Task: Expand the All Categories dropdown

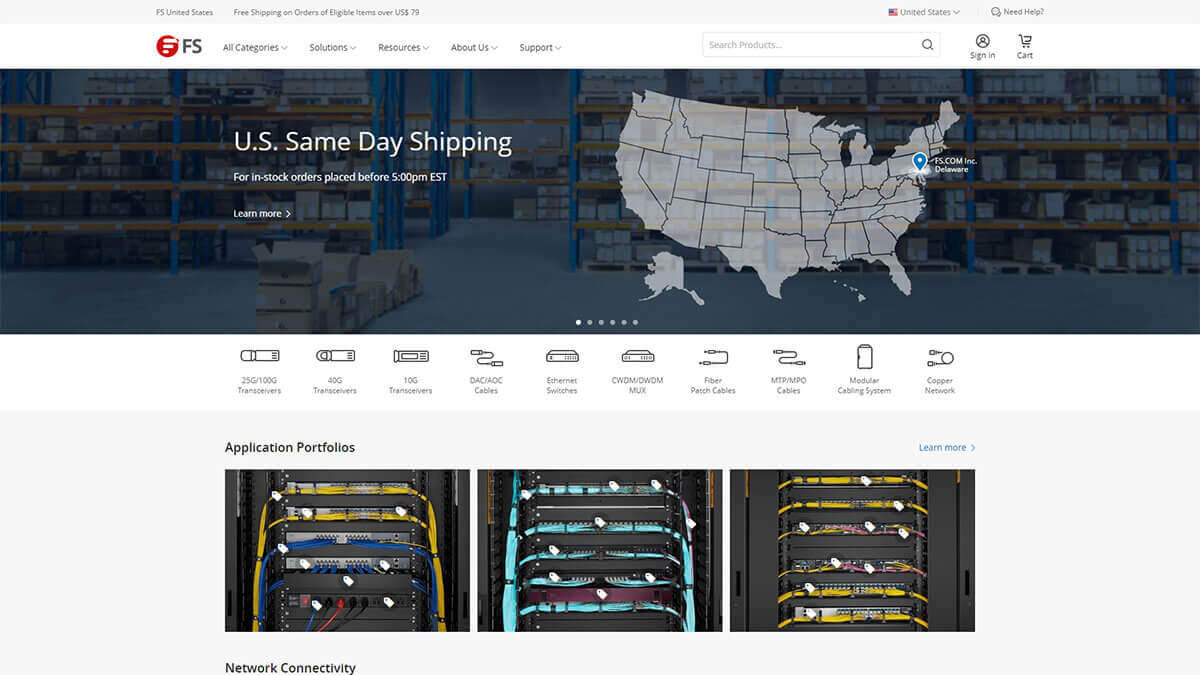Action: point(255,47)
